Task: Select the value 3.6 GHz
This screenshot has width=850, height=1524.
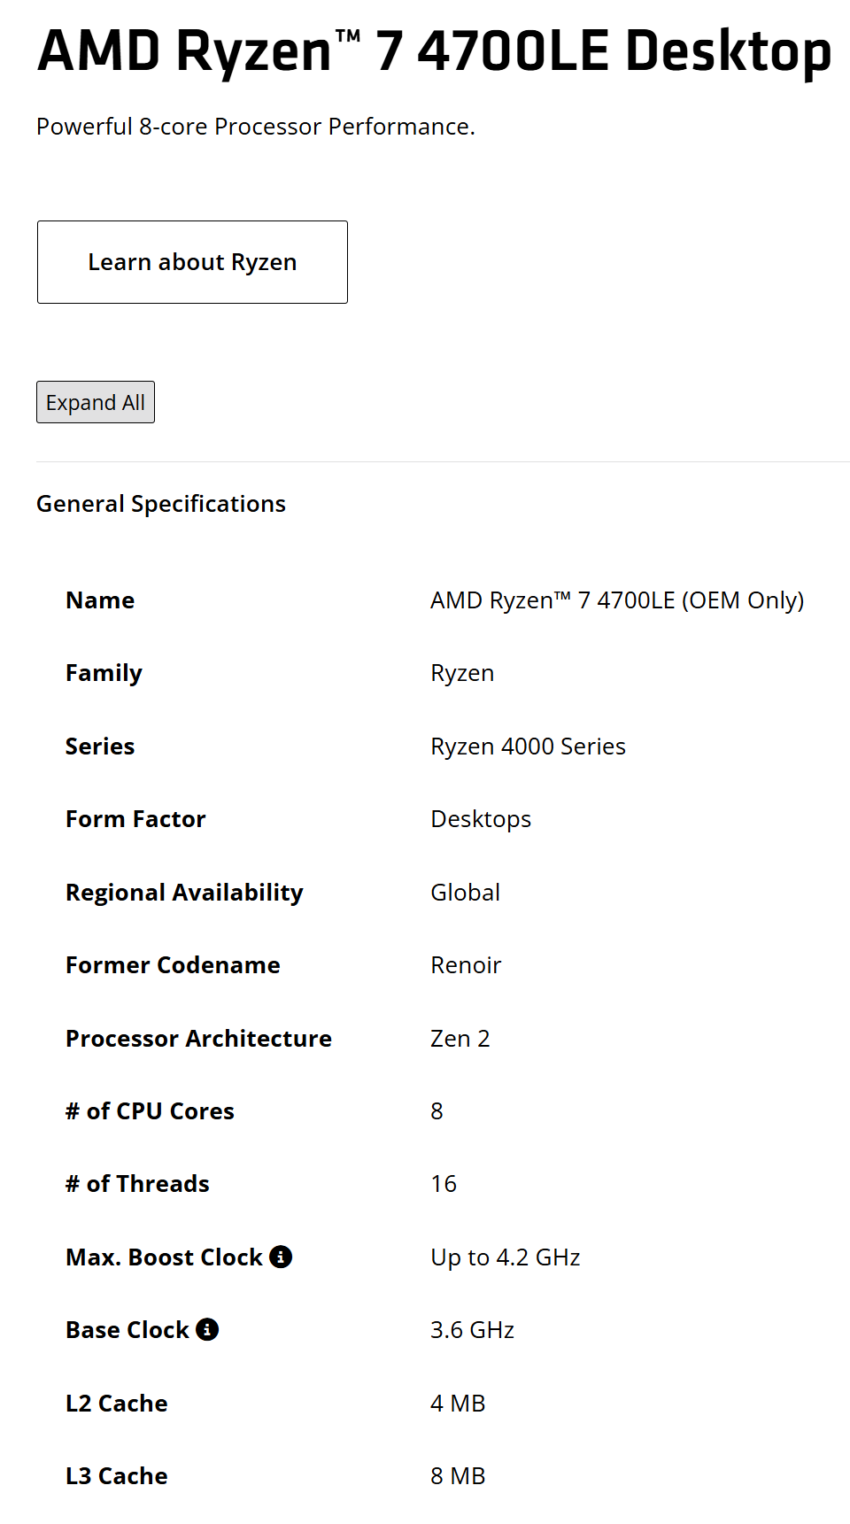Action: [472, 1330]
